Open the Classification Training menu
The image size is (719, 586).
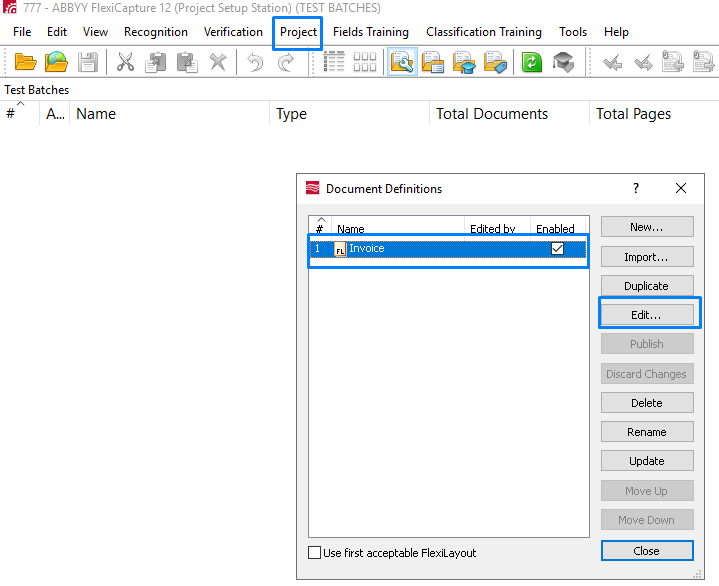(484, 32)
